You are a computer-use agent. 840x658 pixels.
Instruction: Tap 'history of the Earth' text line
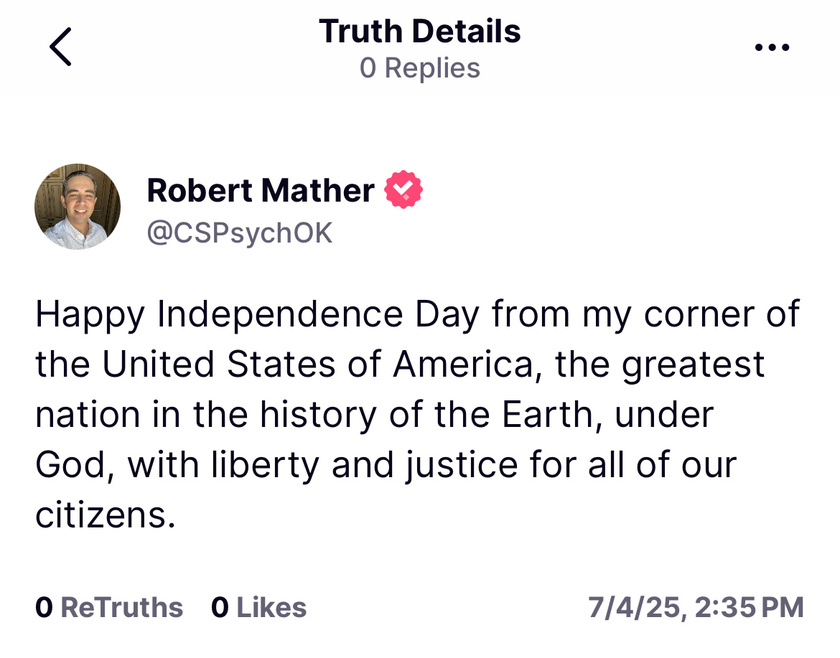[426, 414]
